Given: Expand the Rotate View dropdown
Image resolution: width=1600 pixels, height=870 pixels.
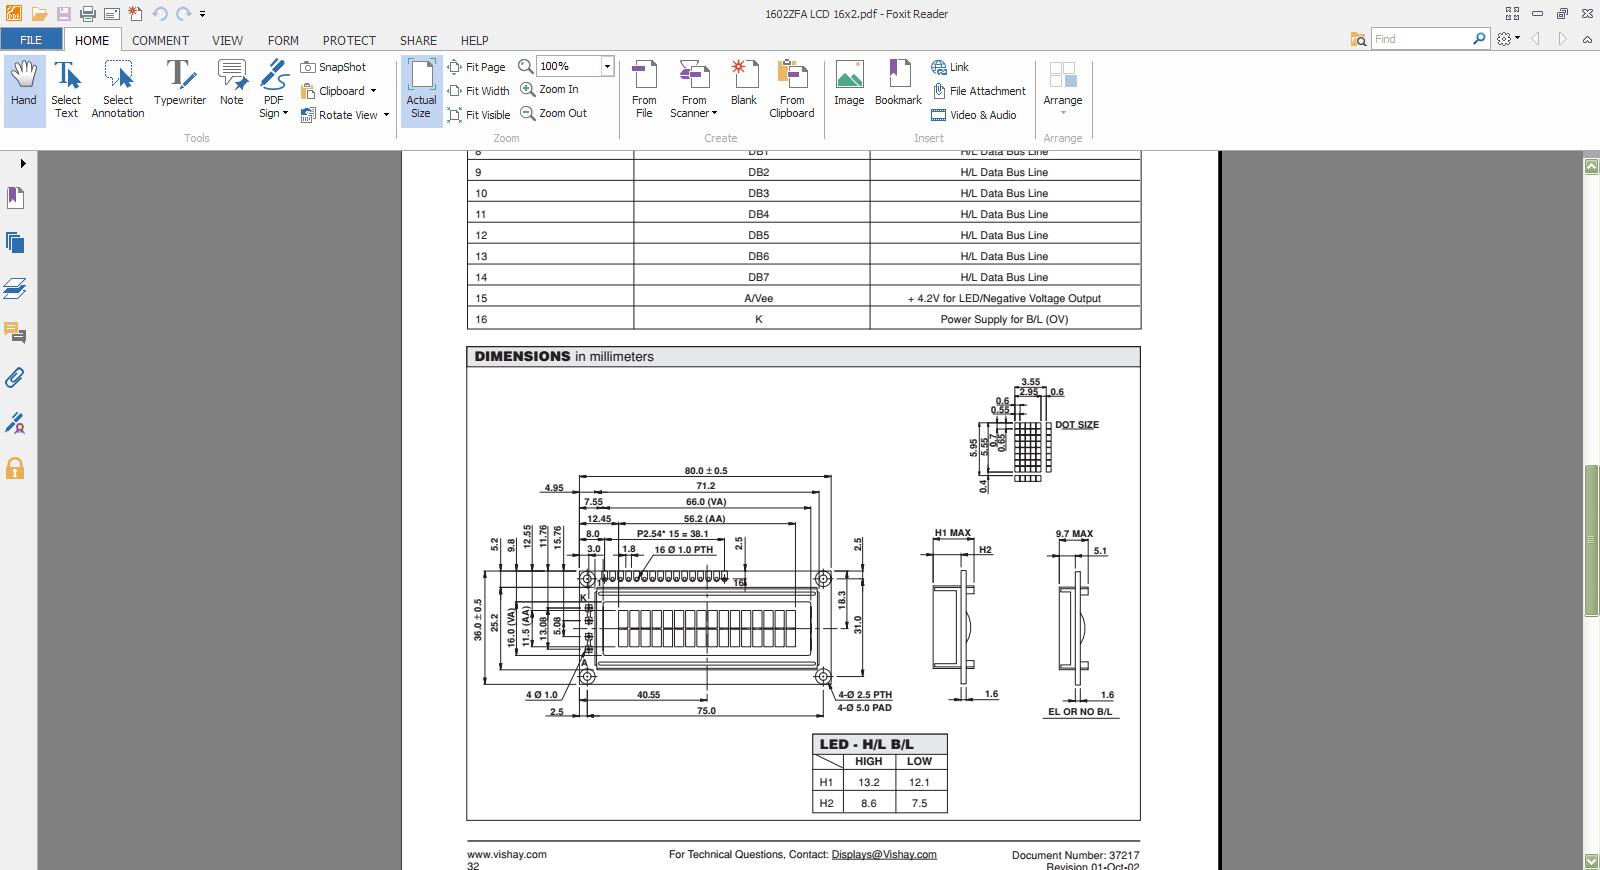Looking at the screenshot, I should click(386, 115).
